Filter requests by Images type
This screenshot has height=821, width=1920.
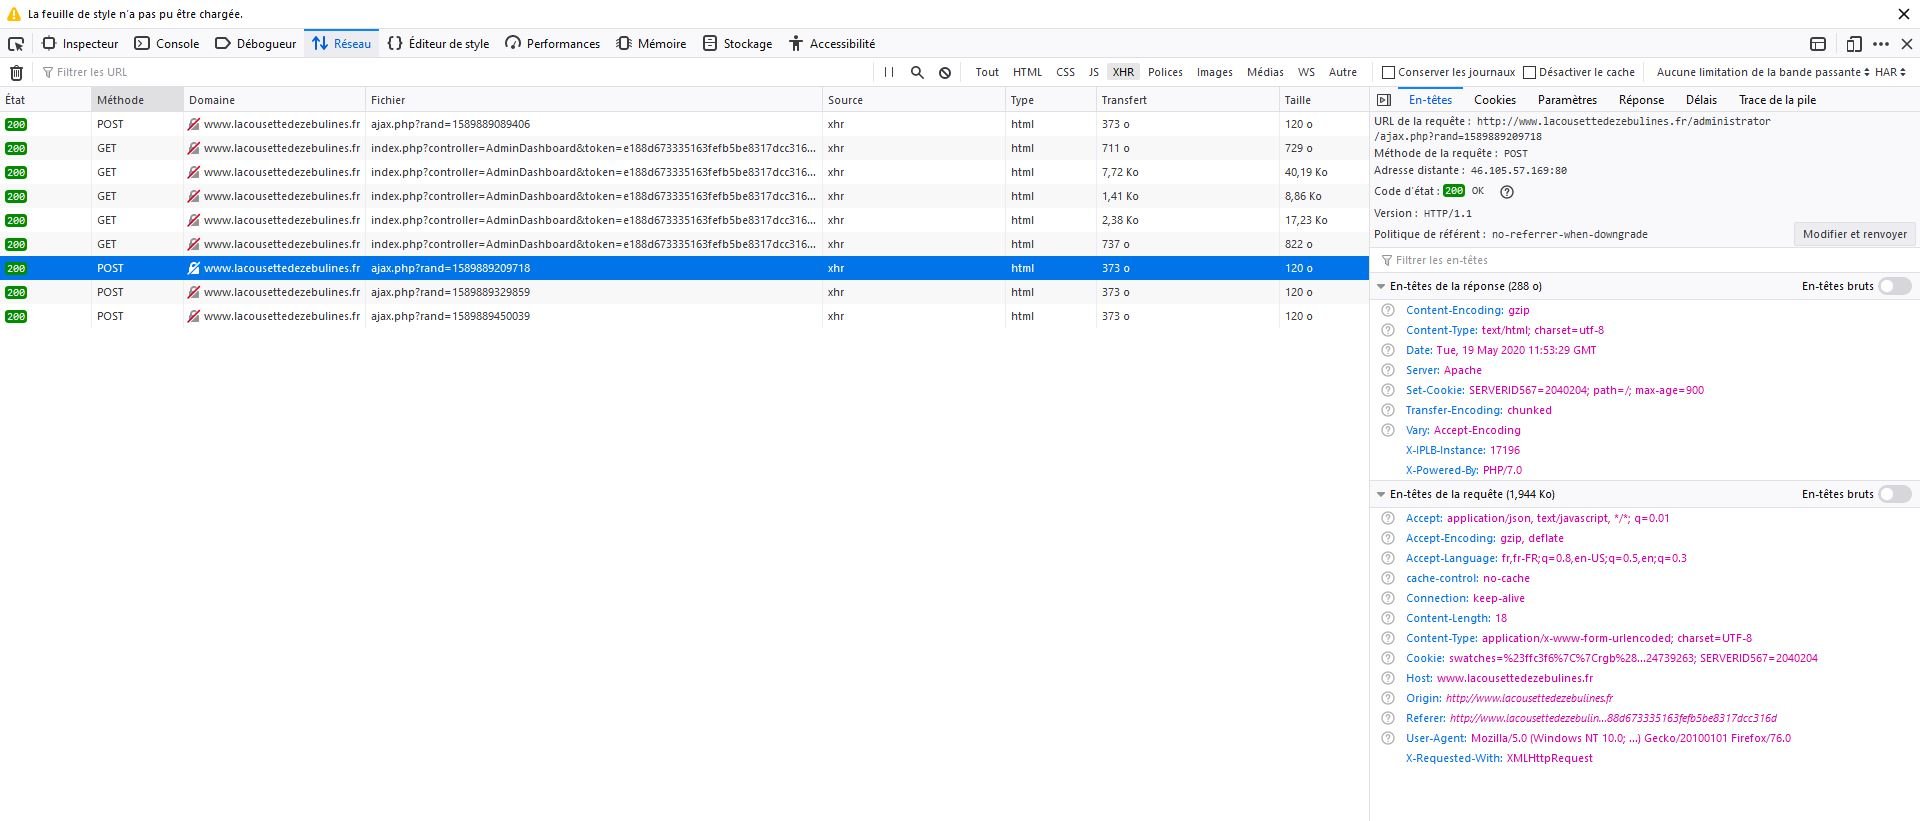pos(1214,72)
